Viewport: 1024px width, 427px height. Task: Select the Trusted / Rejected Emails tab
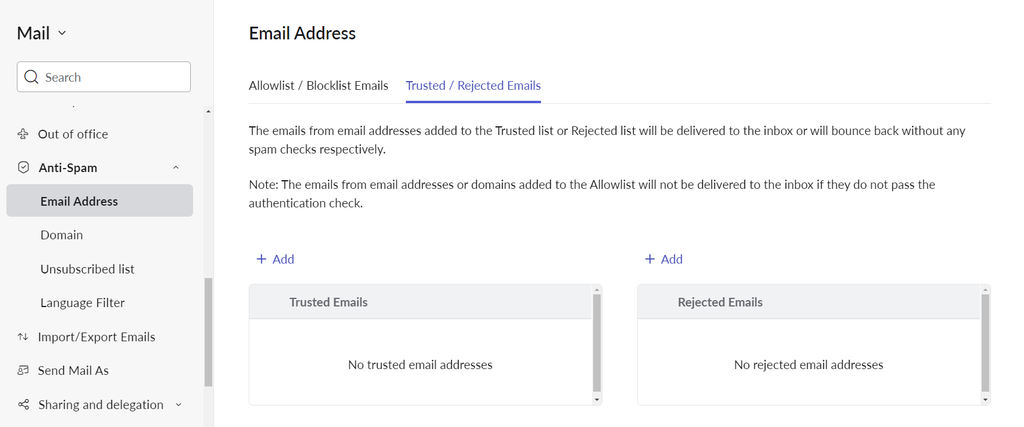(x=473, y=85)
